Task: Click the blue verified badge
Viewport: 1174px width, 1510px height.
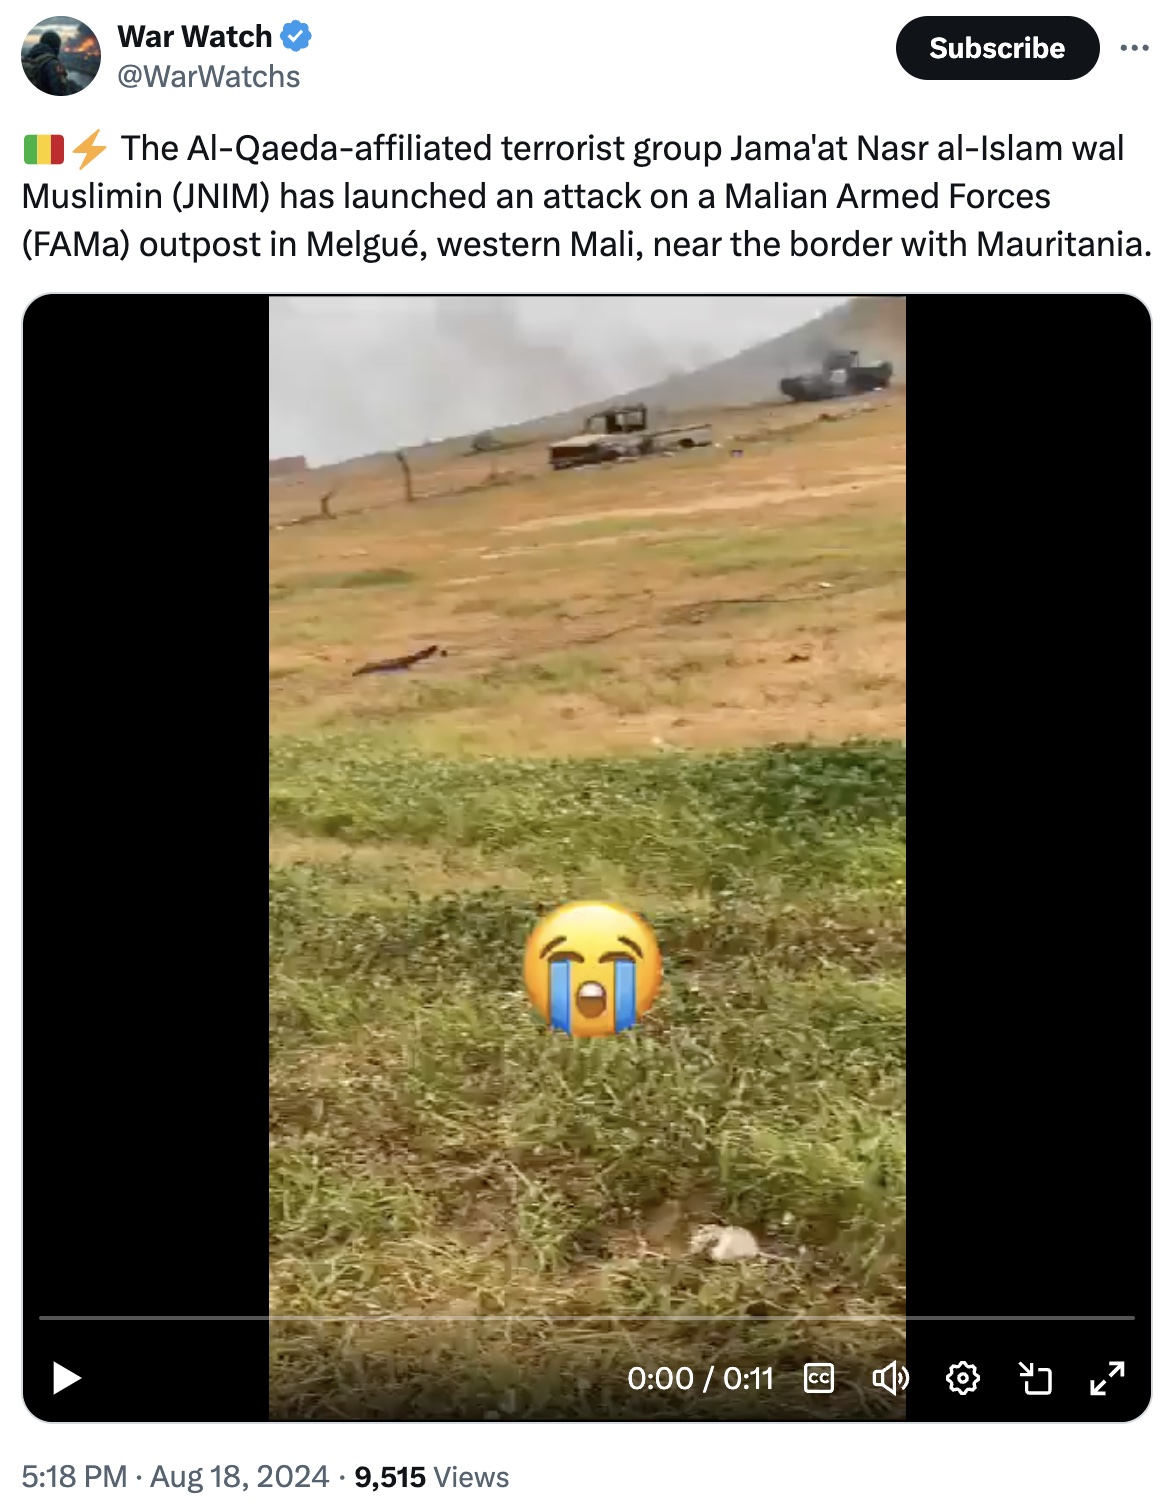Action: pyautogui.click(x=296, y=37)
